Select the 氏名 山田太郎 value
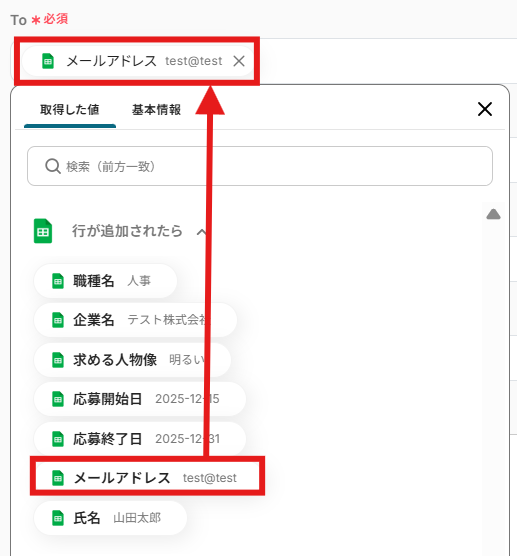 [x=110, y=518]
